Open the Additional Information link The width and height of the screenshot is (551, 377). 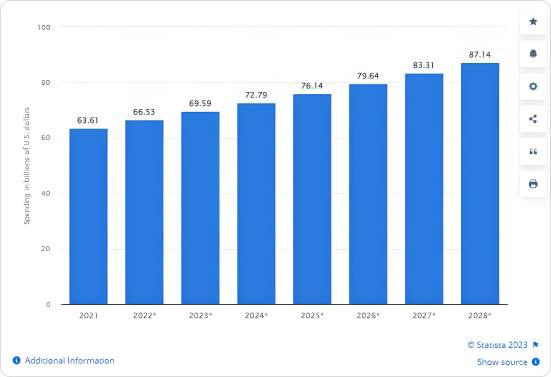tap(69, 360)
